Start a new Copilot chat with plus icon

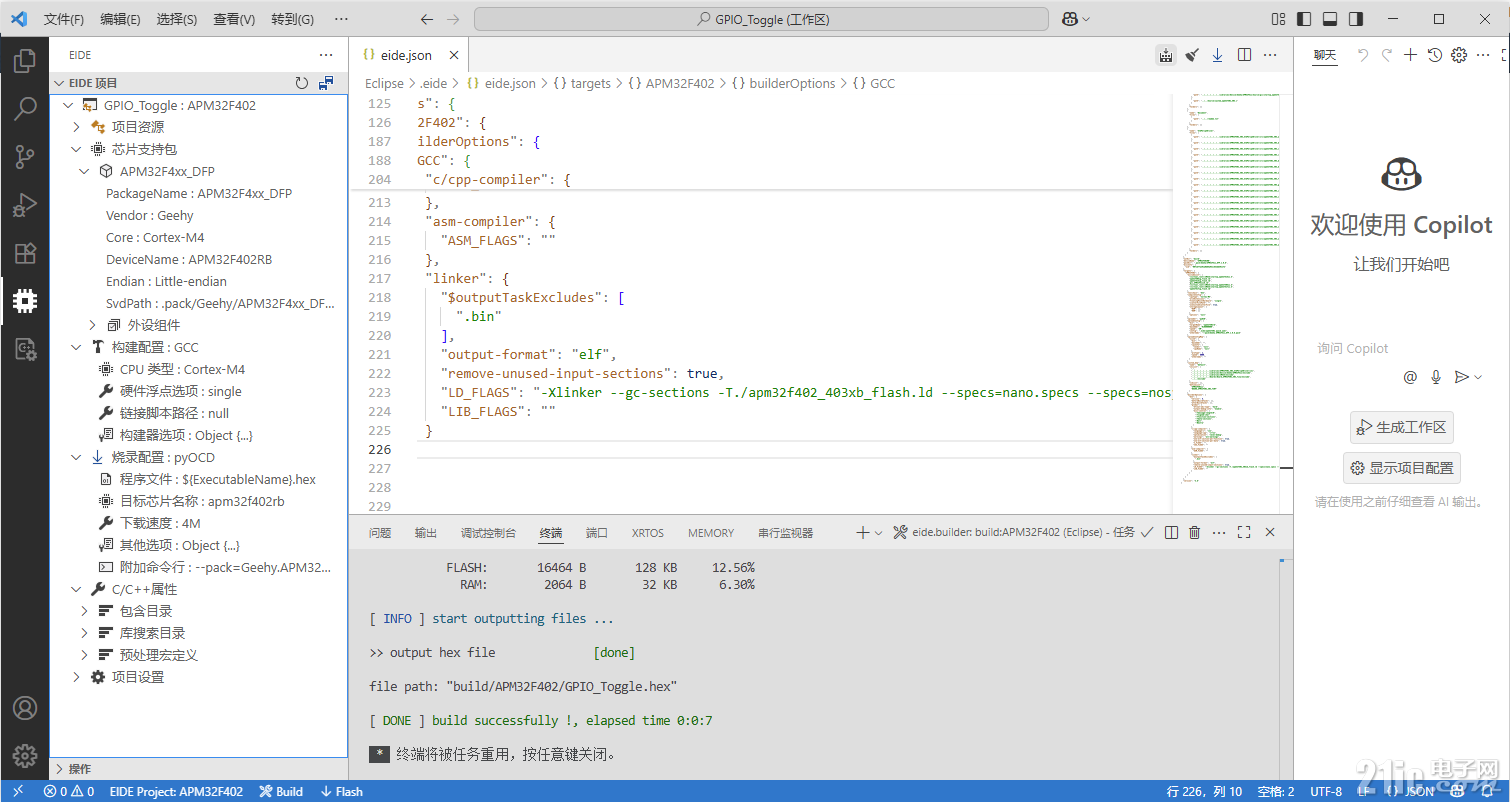[x=1410, y=55]
